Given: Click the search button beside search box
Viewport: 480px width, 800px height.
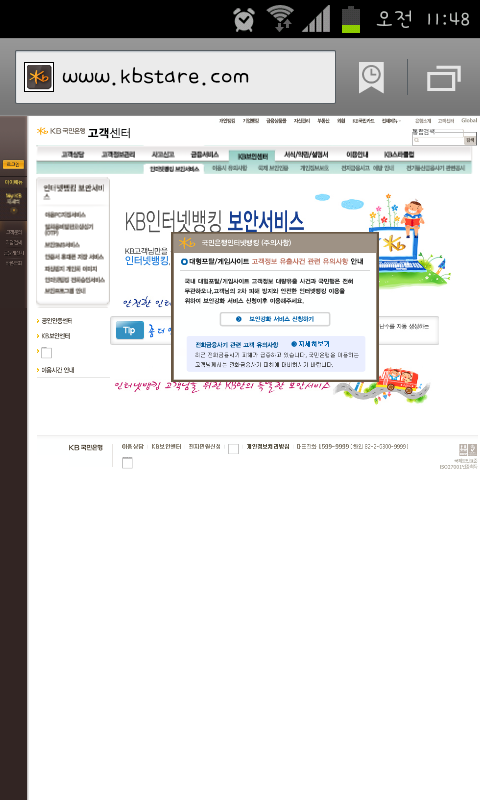Looking at the screenshot, I should coord(470,139).
